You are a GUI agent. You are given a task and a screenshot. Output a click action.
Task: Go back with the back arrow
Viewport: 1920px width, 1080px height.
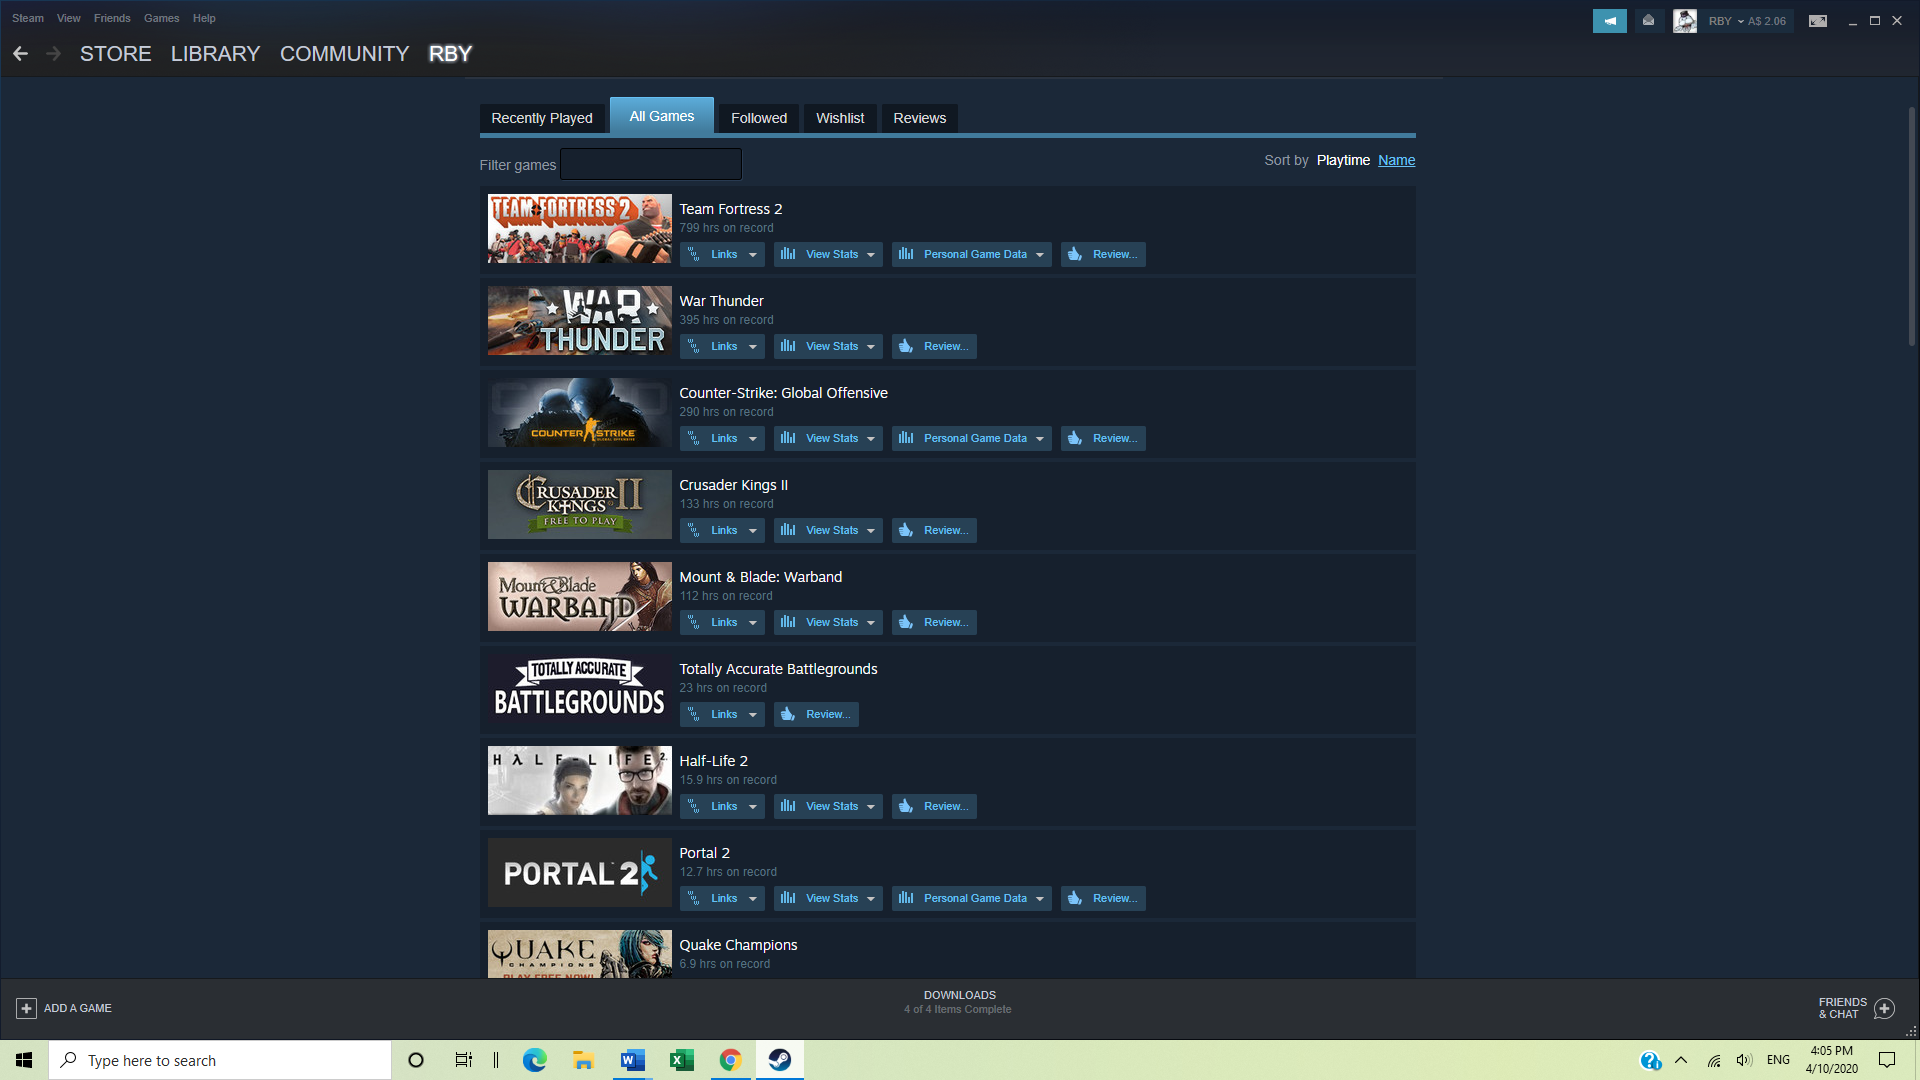20,54
